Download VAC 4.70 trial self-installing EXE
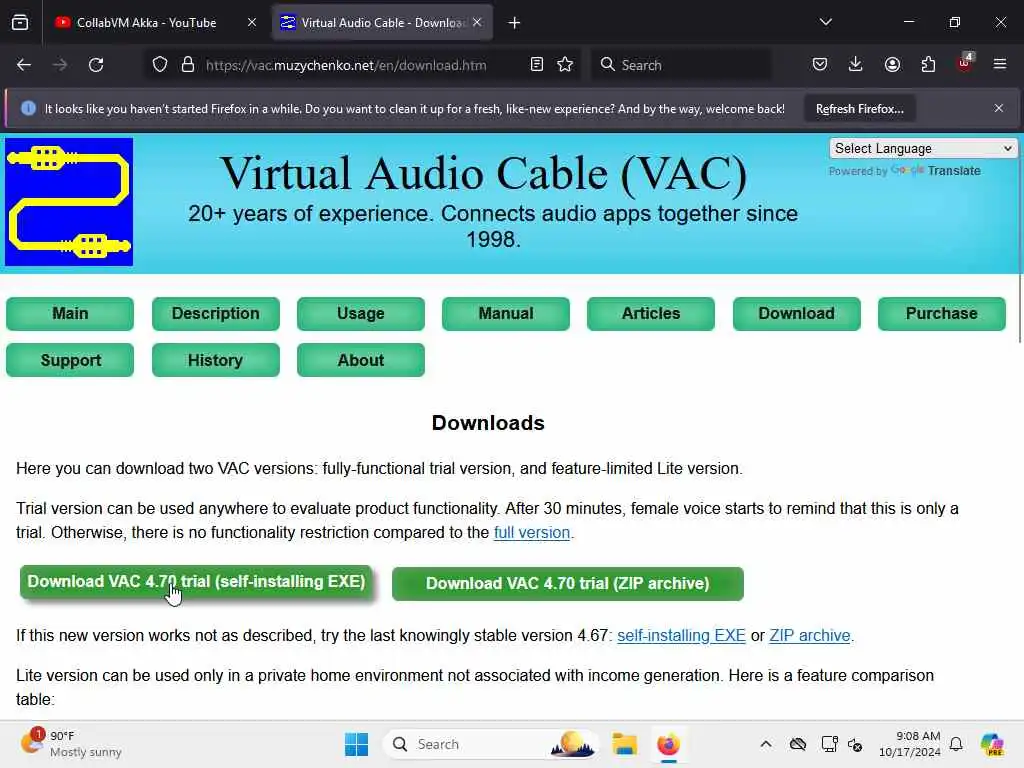 [x=196, y=582]
